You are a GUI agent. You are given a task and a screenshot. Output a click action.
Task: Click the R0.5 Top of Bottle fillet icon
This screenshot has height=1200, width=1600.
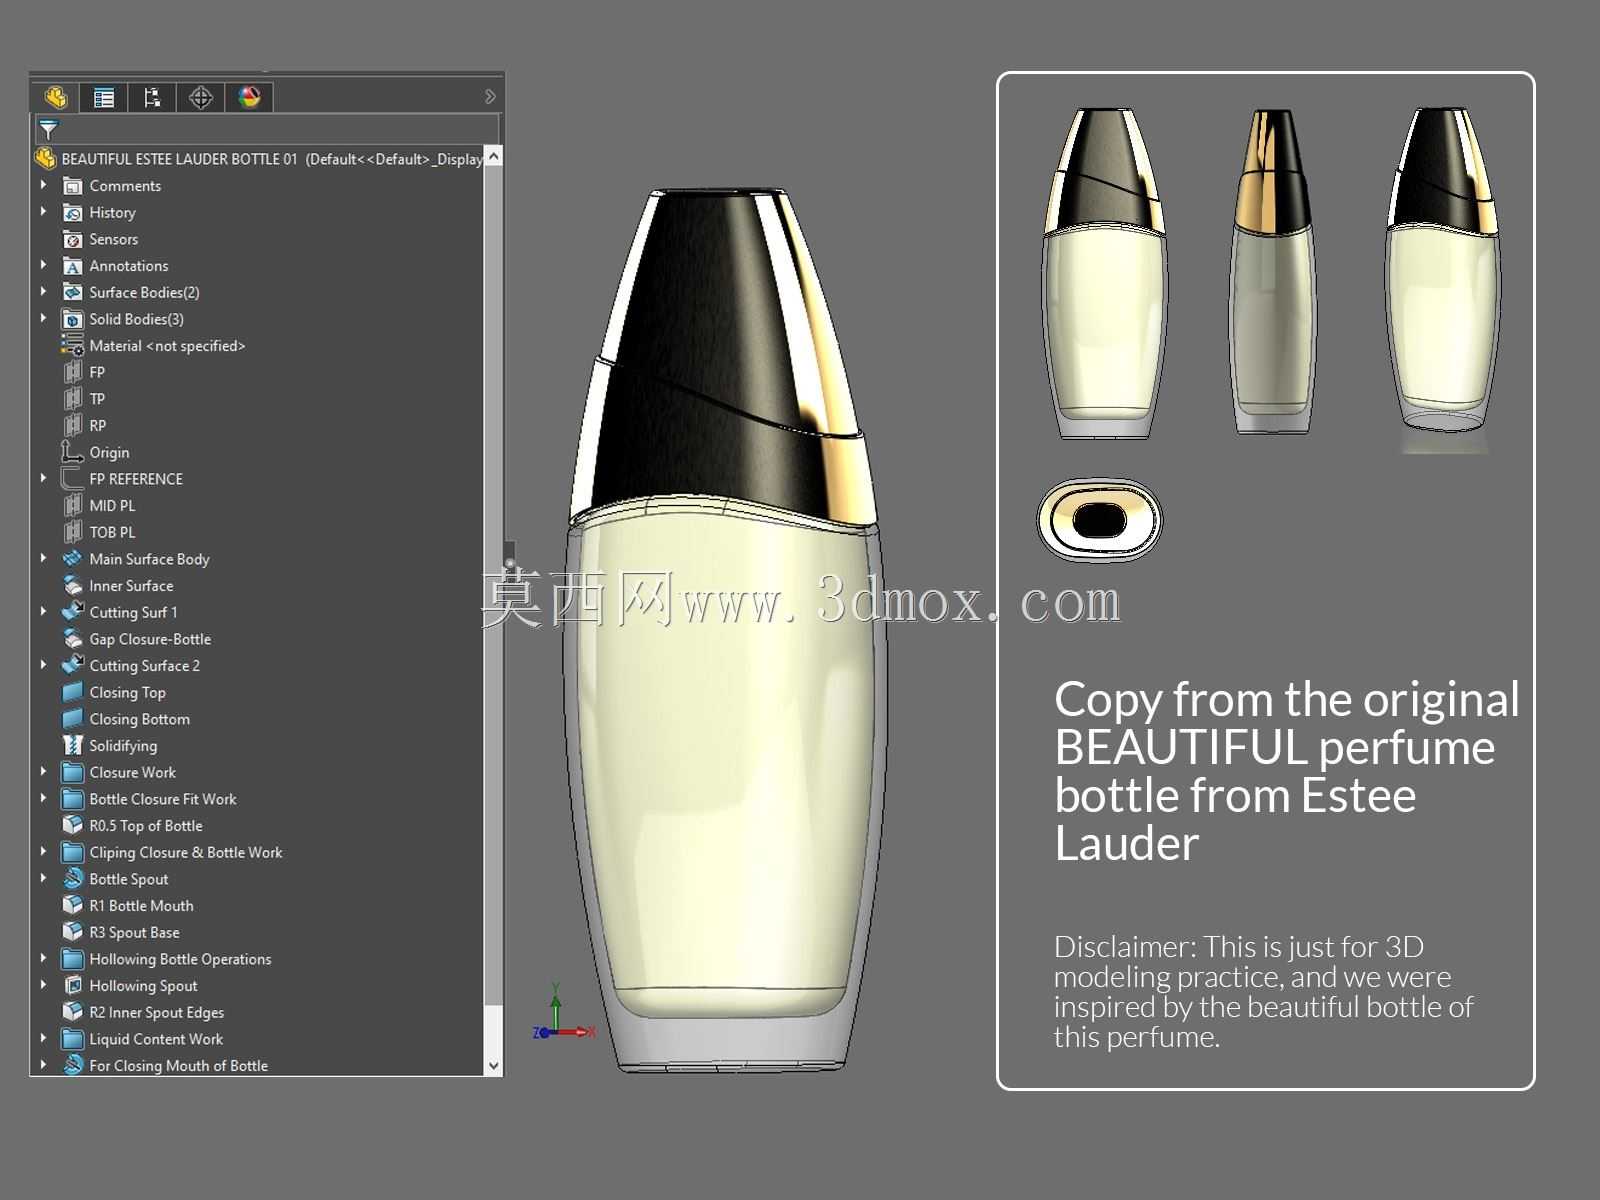(x=72, y=826)
